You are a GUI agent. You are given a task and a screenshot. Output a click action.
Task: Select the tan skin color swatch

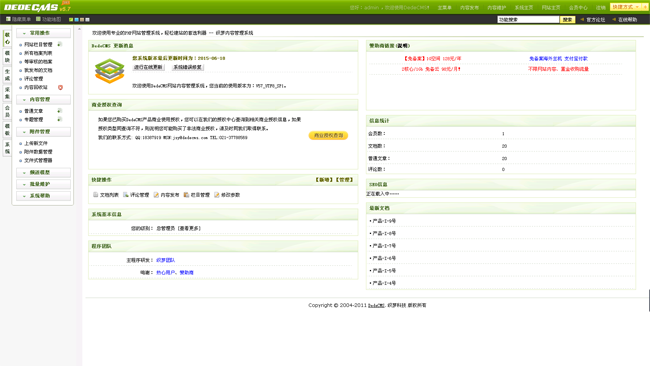click(x=82, y=19)
